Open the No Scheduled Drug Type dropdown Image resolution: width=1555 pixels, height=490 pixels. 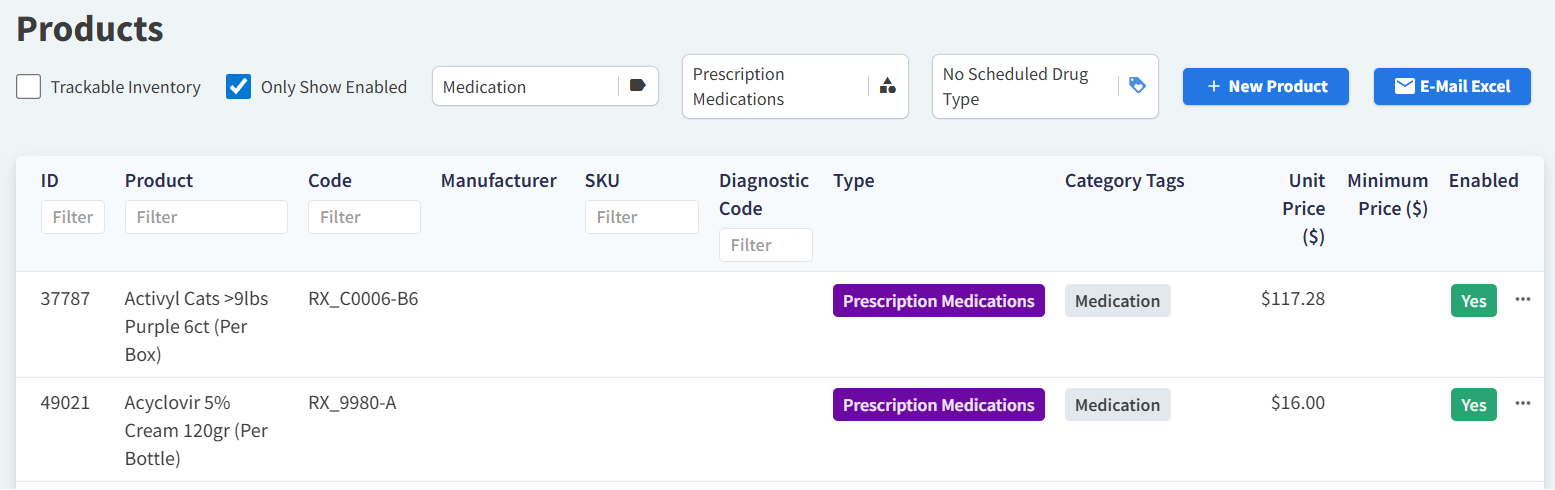coord(1025,87)
